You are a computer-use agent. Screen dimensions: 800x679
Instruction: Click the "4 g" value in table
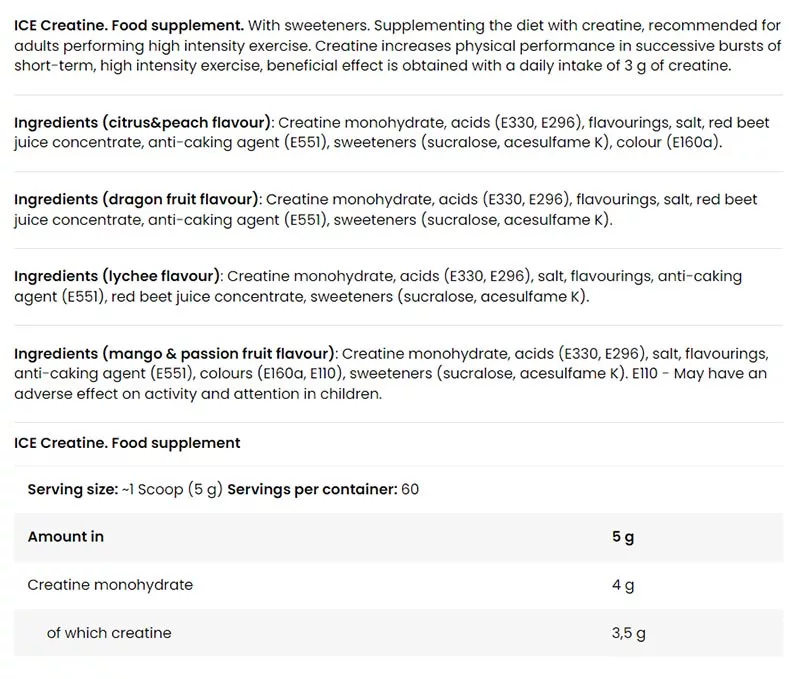pyautogui.click(x=623, y=585)
